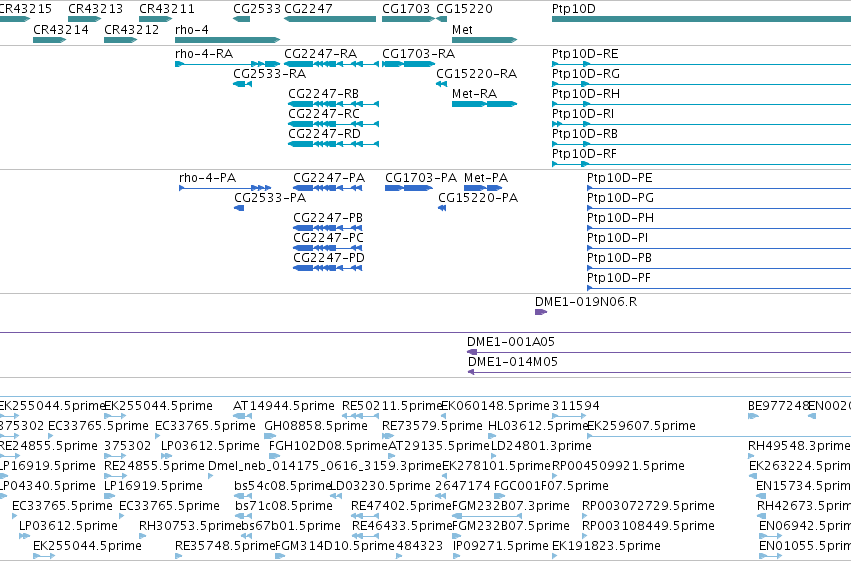Select the 311594 feature
This screenshot has width=851, height=561.
tap(569, 416)
